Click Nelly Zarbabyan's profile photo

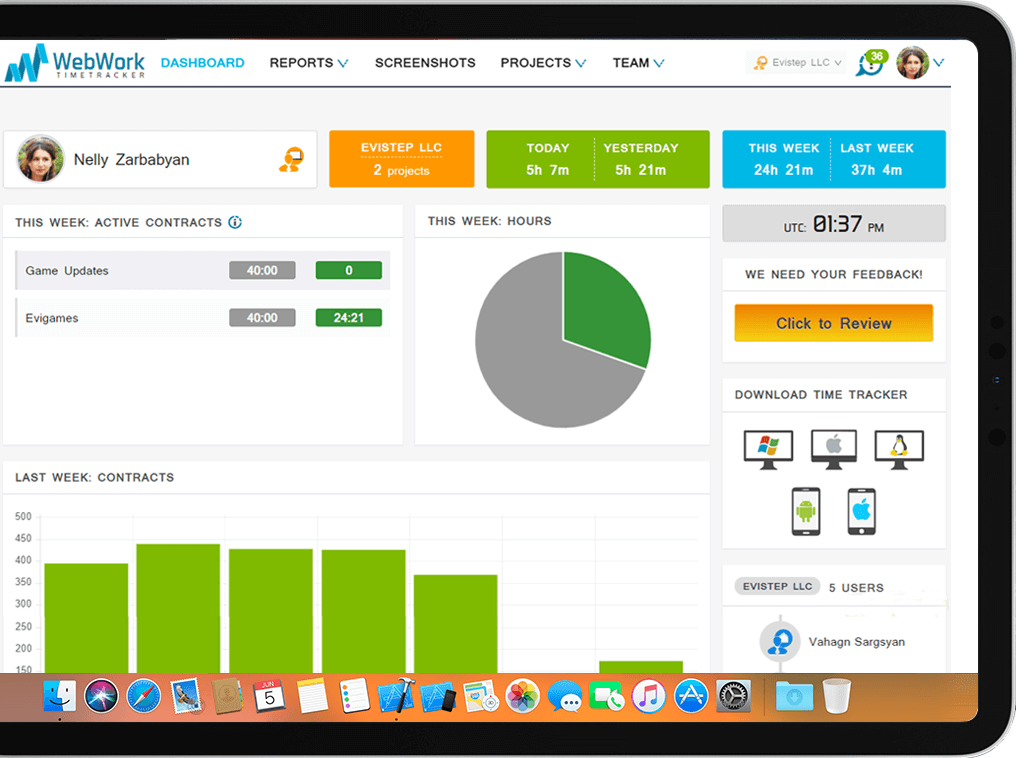click(x=40, y=159)
